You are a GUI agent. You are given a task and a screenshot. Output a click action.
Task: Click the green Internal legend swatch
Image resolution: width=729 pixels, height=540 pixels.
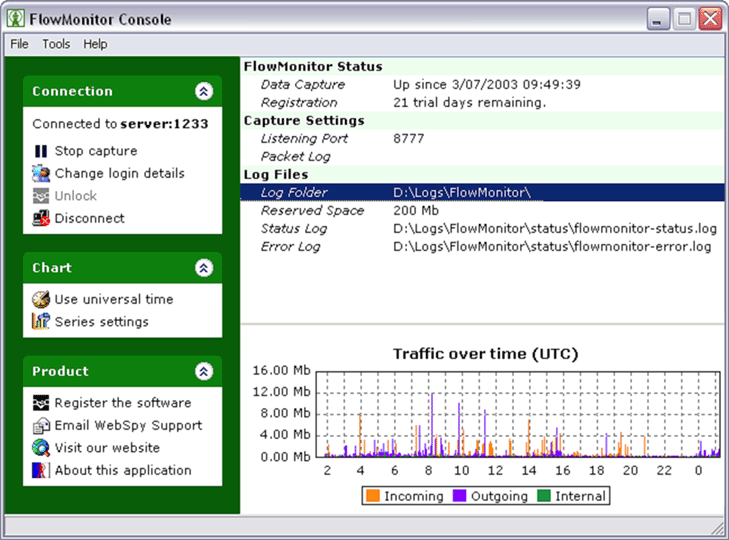pos(543,496)
